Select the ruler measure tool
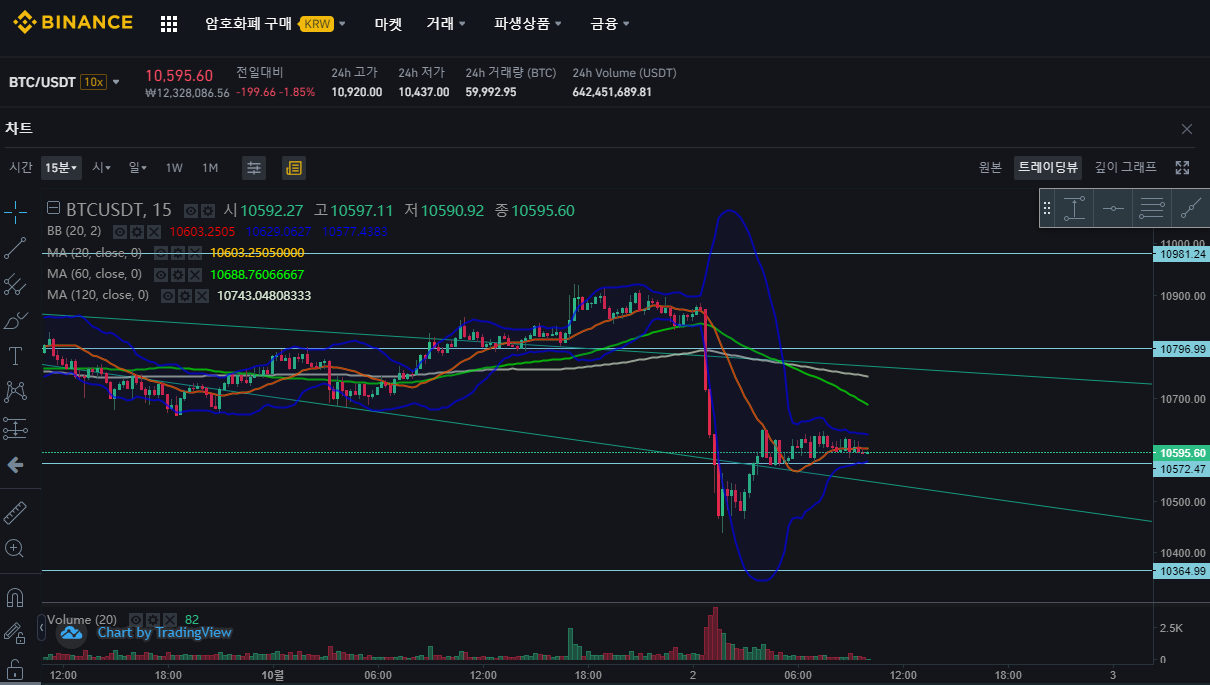 pos(15,512)
